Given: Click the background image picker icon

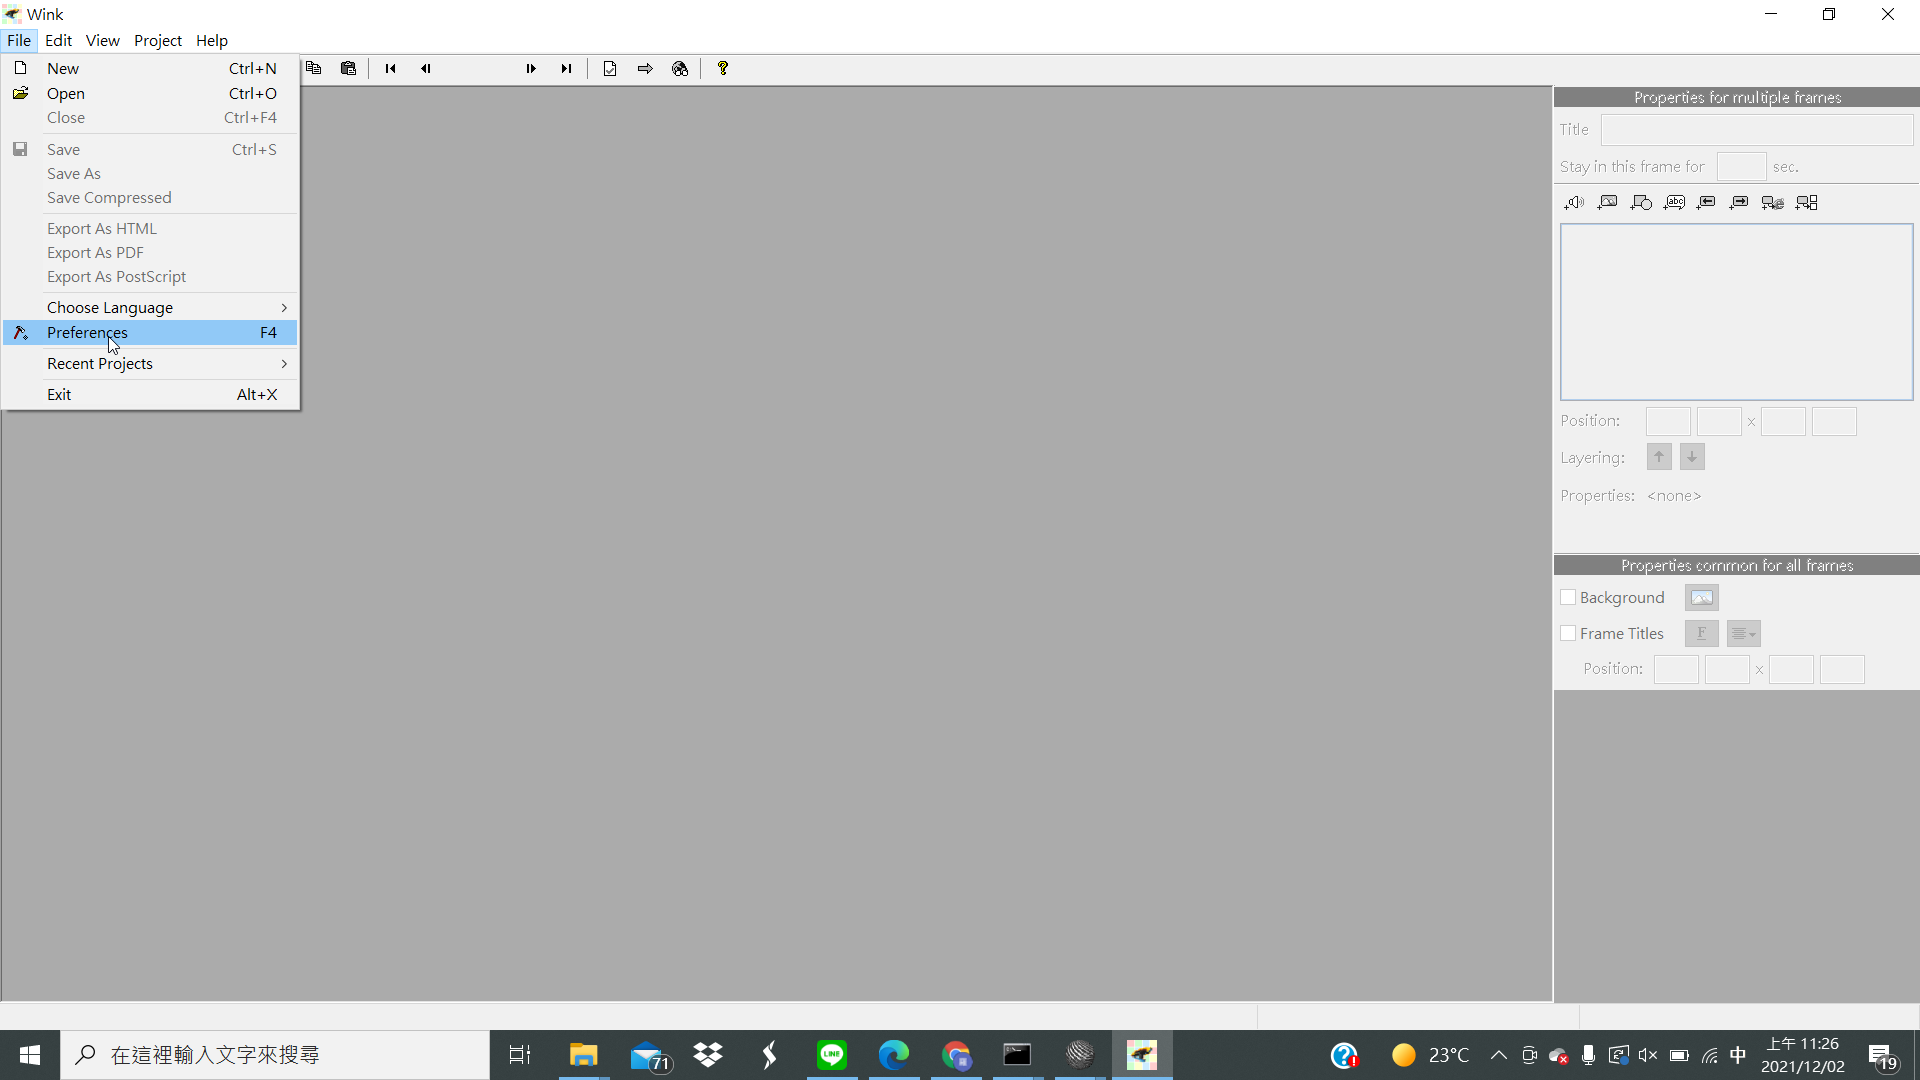Looking at the screenshot, I should point(1701,597).
